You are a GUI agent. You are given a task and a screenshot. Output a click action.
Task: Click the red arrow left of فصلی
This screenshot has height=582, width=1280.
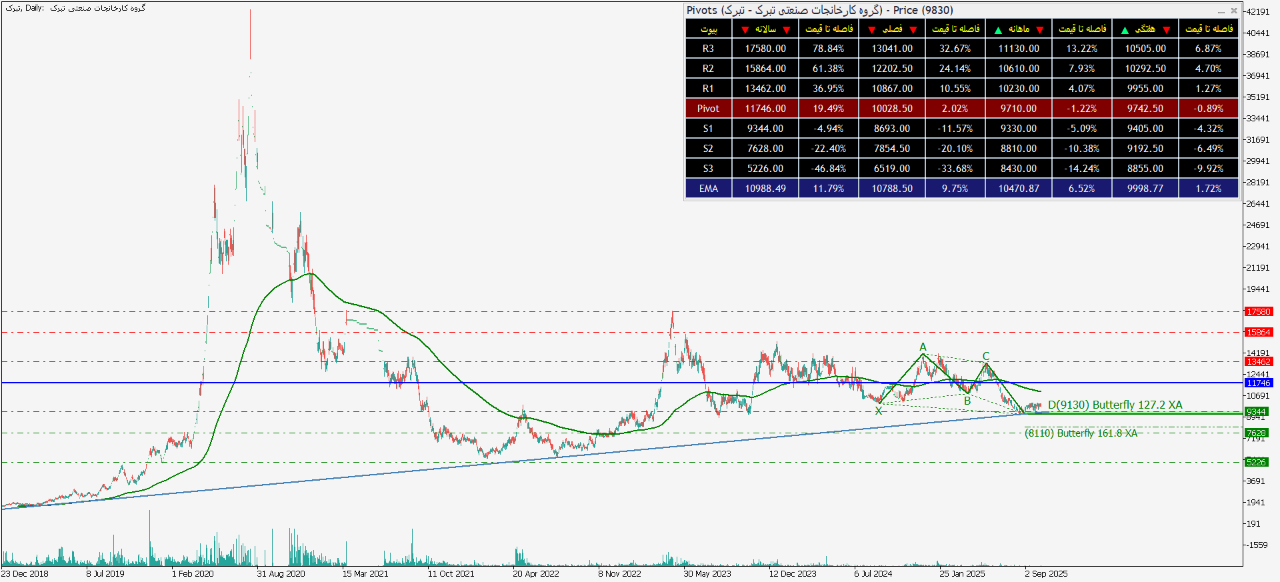point(874,29)
